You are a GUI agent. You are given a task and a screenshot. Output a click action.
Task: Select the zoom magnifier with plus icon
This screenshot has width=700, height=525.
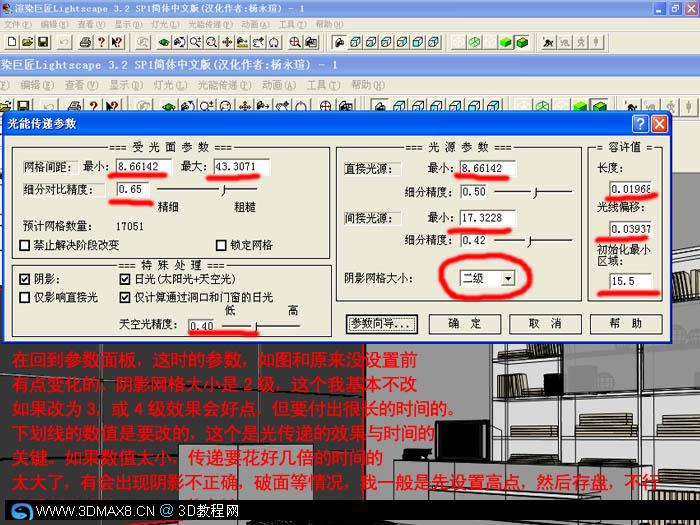(195, 42)
